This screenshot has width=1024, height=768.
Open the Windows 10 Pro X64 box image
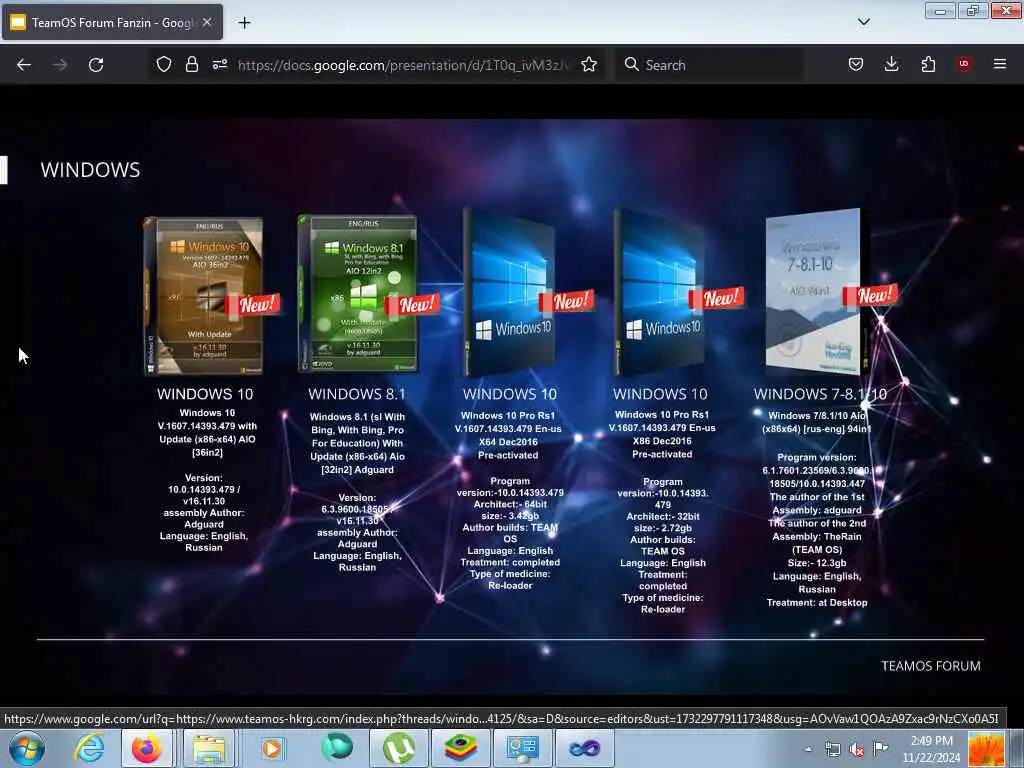(509, 292)
